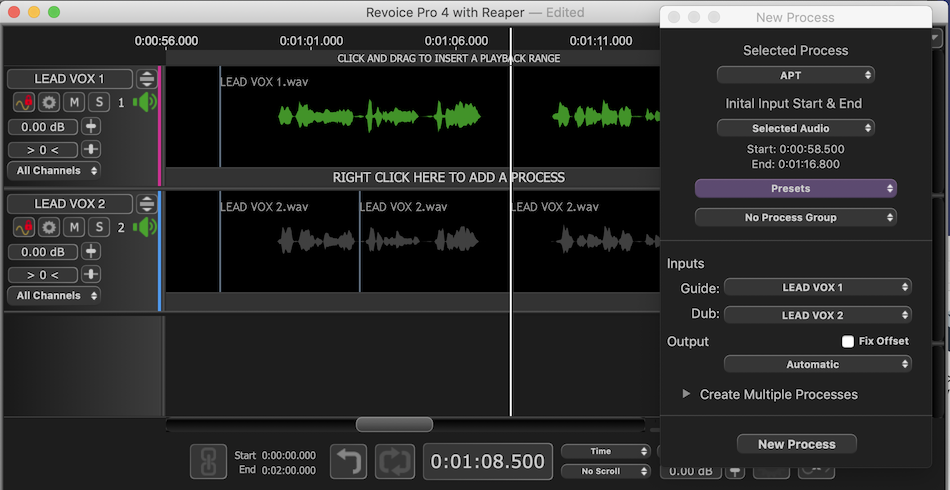Screen dimensions: 950x490
Task: Solo the LEAD VOX 2 track
Action: click(98, 227)
